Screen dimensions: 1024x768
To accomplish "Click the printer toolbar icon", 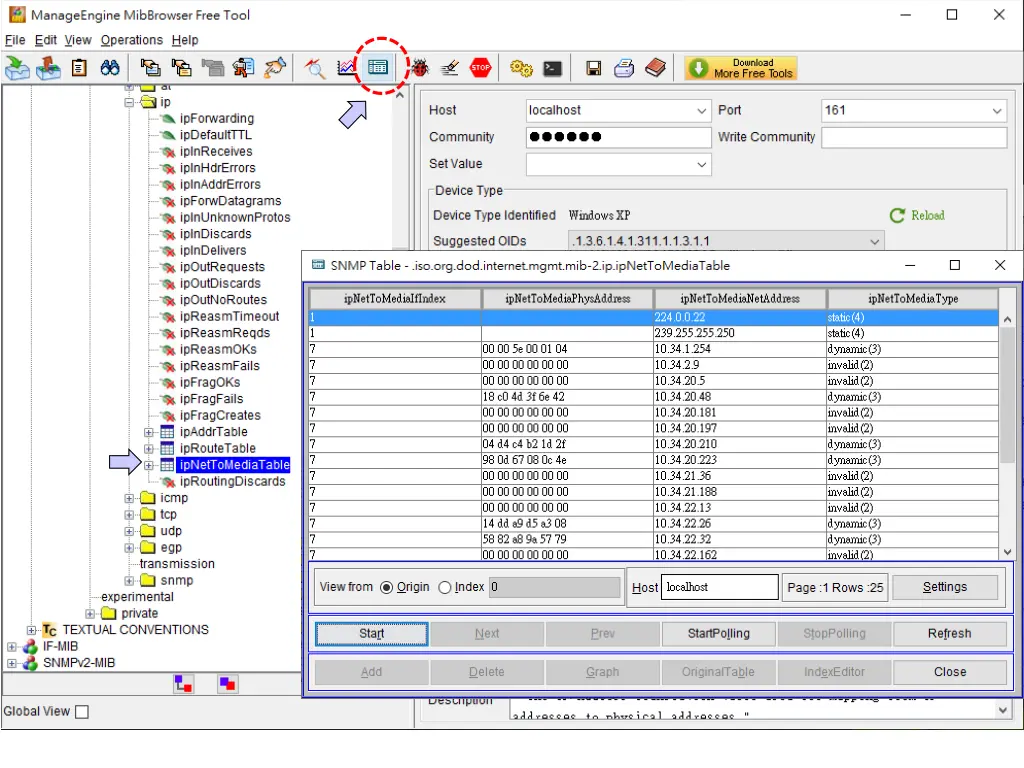I will (624, 68).
